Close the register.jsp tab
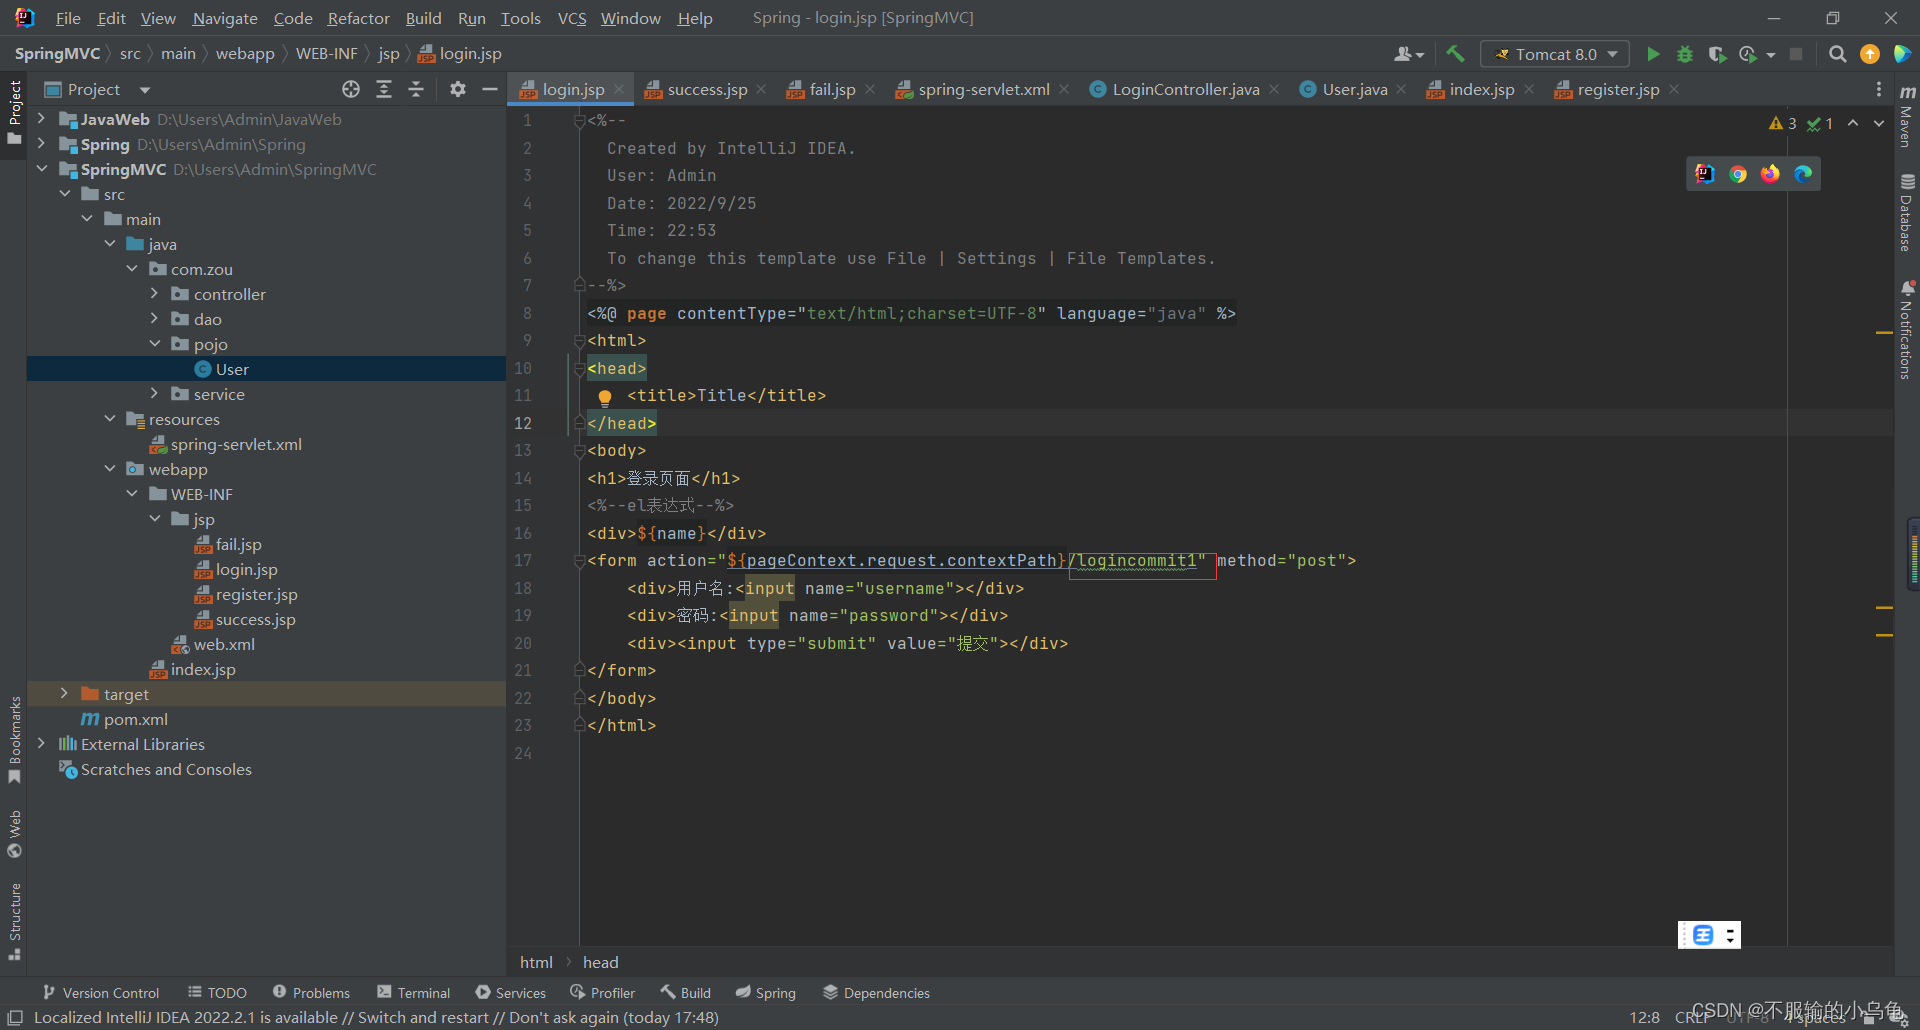Image resolution: width=1920 pixels, height=1030 pixels. pyautogui.click(x=1674, y=89)
